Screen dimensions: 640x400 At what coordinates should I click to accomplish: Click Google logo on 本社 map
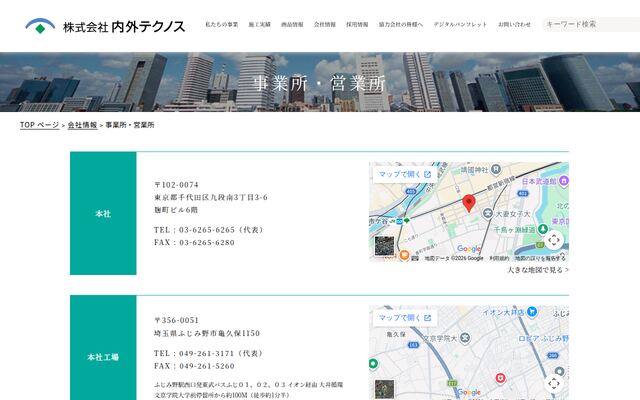coord(469,249)
